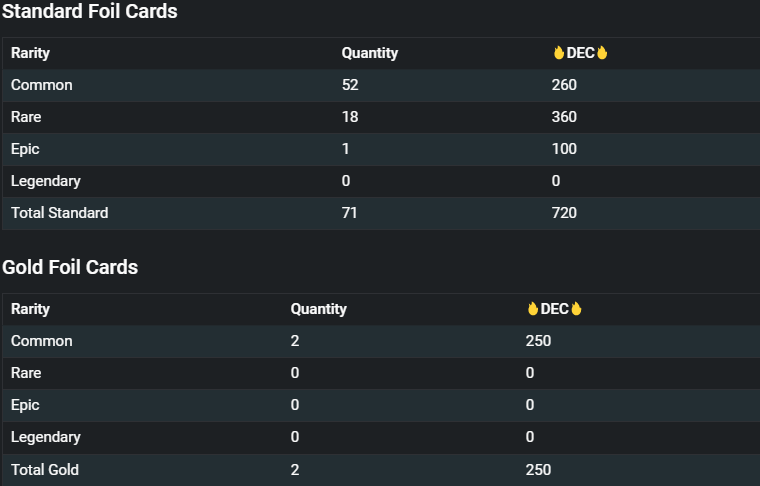Select the Legendary label in the Standard Foil table
Viewport: 760px width, 486px height.
tap(46, 181)
